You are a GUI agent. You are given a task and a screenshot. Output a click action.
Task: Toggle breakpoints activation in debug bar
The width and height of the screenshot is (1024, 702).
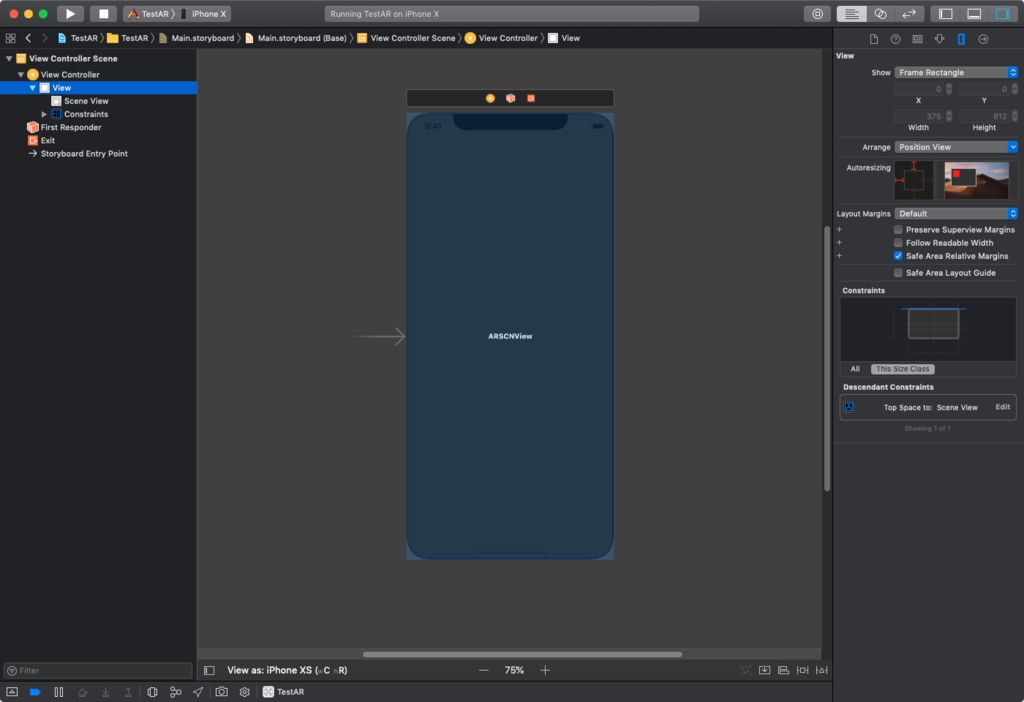tap(35, 692)
